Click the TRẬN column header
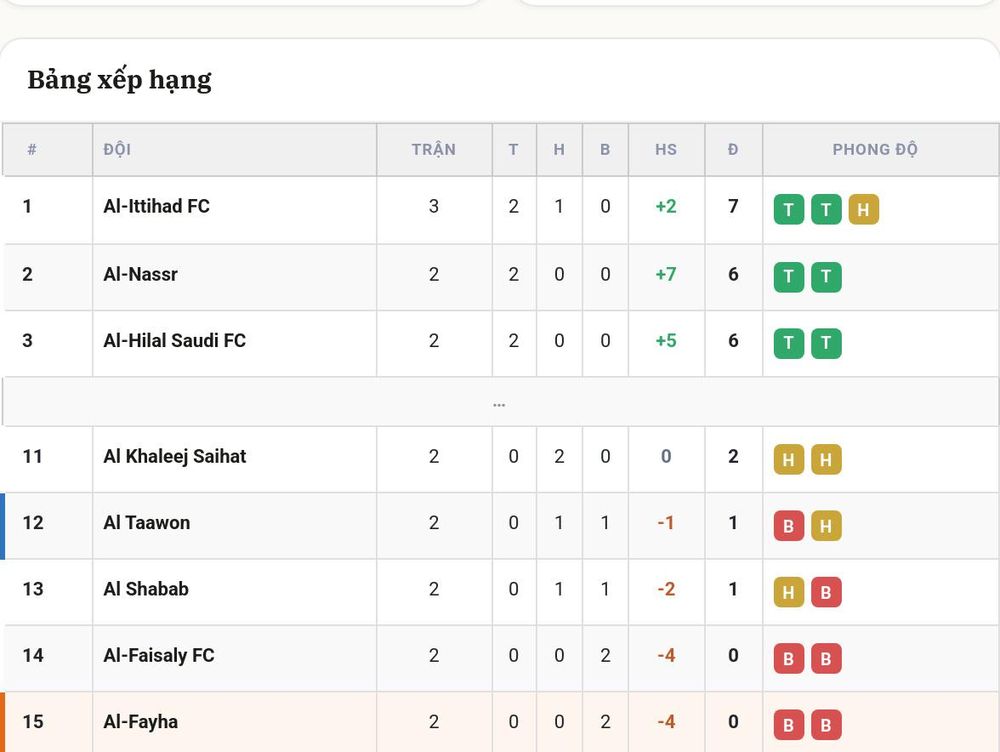Image resolution: width=1000 pixels, height=752 pixels. [x=434, y=149]
